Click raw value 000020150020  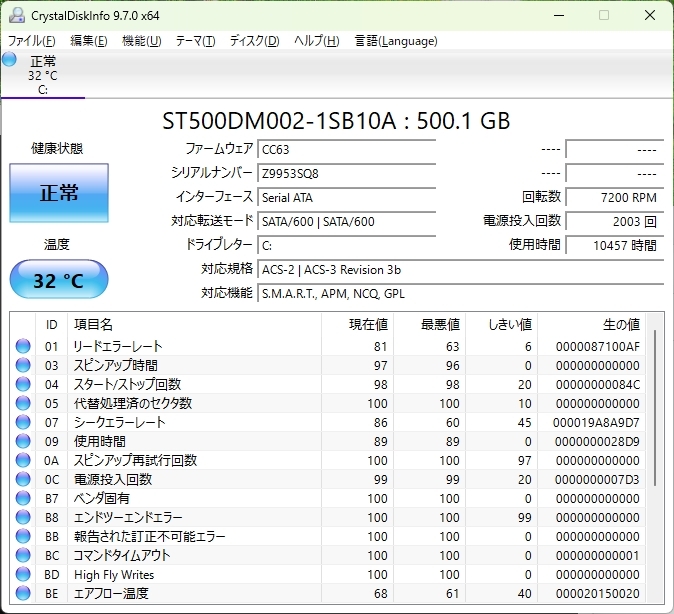tap(597, 594)
